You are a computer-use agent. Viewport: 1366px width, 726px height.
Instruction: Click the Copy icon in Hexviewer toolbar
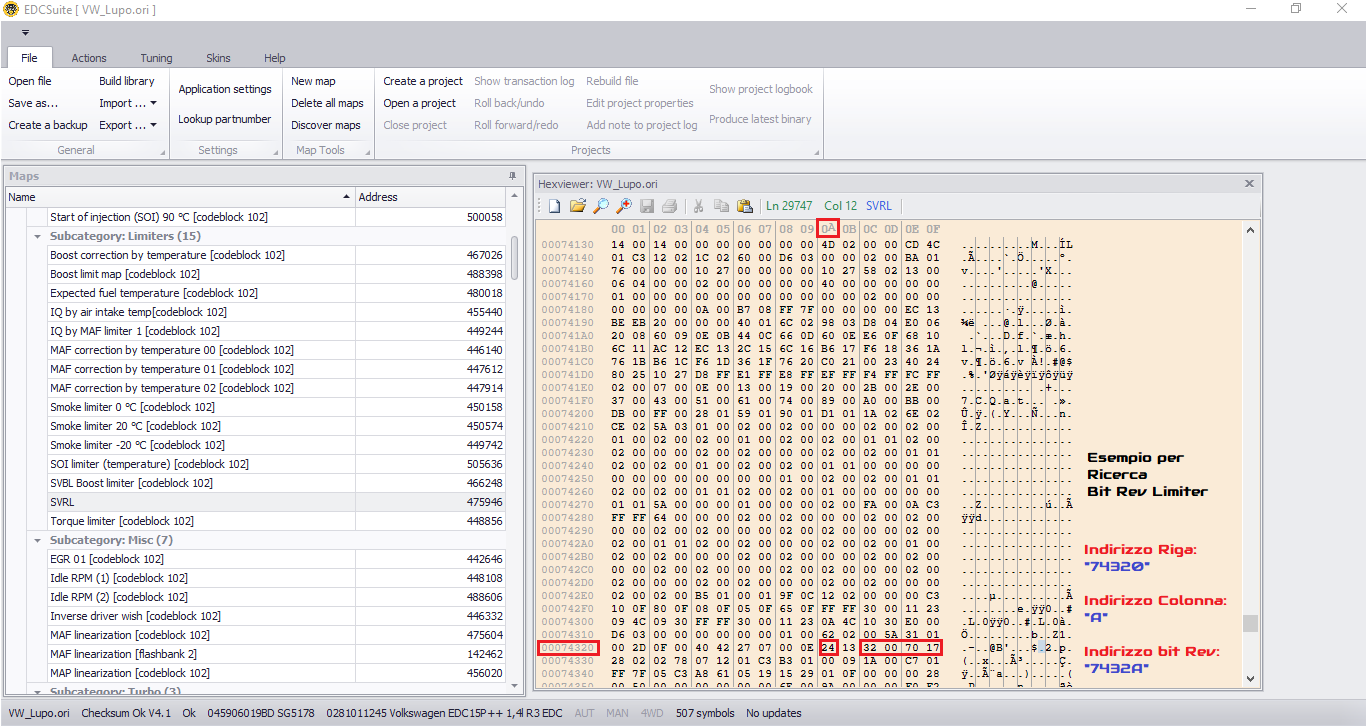click(721, 206)
